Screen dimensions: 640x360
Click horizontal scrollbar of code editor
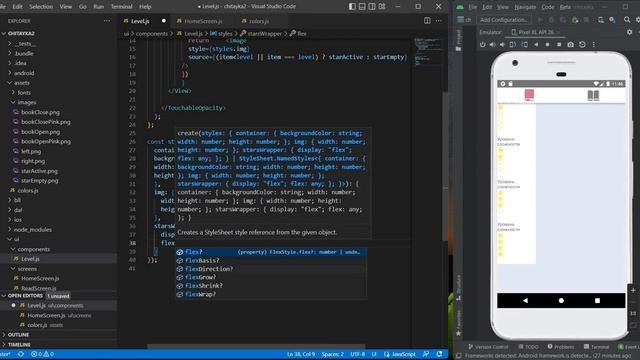click(256, 347)
